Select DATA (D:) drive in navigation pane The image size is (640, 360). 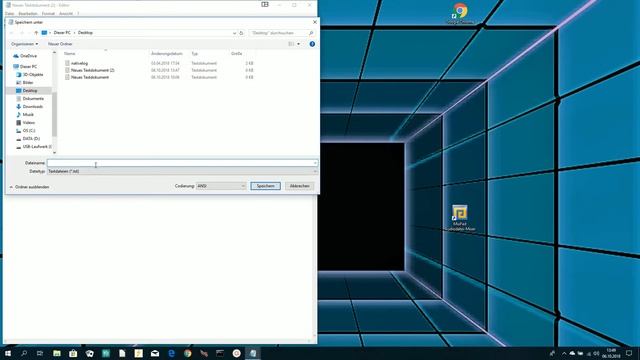pos(28,139)
